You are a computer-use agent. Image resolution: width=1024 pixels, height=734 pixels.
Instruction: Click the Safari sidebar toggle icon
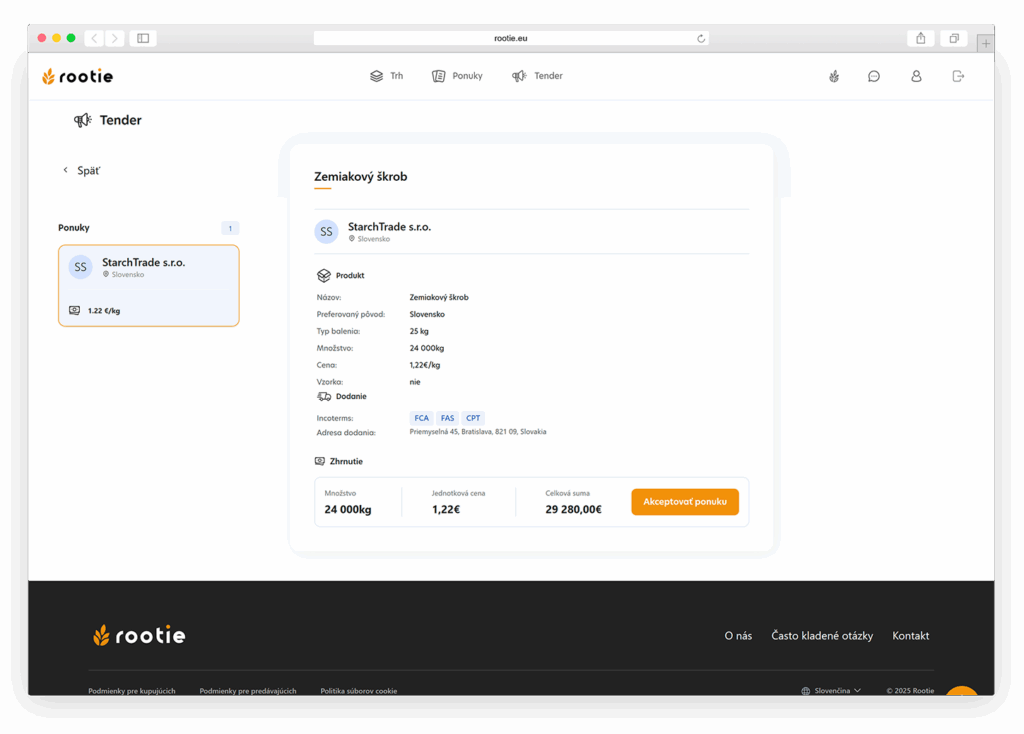pyautogui.click(x=143, y=38)
